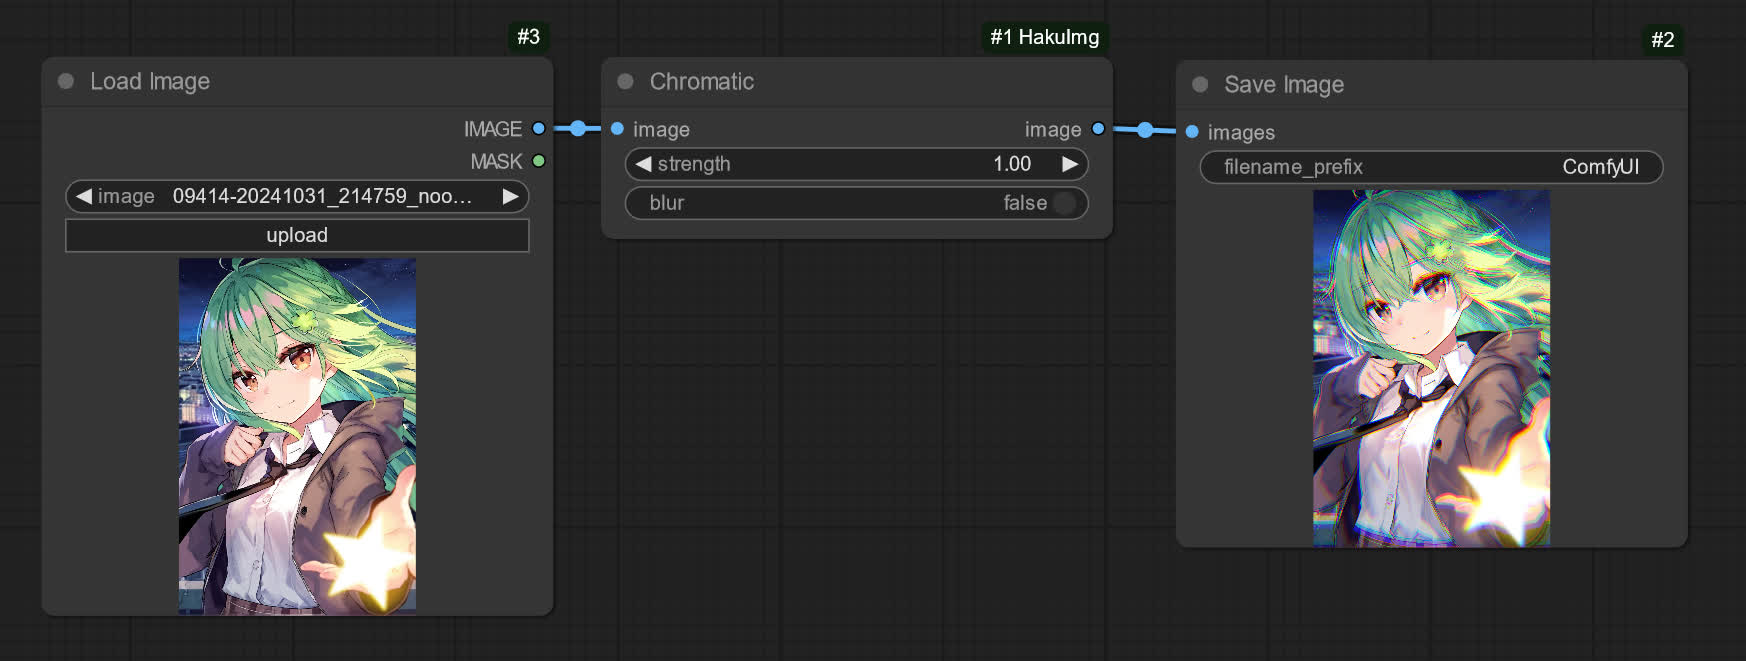Click the #1 HakuImg badge above Chromatic
Image resolution: width=1746 pixels, height=661 pixels.
click(1044, 37)
